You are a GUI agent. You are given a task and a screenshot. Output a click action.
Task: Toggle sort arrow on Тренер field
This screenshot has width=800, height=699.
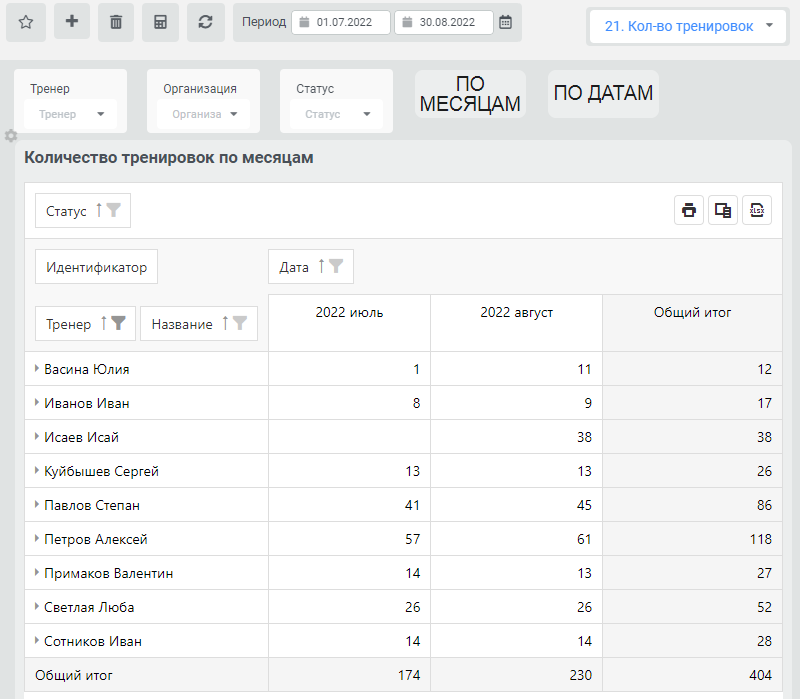104,322
